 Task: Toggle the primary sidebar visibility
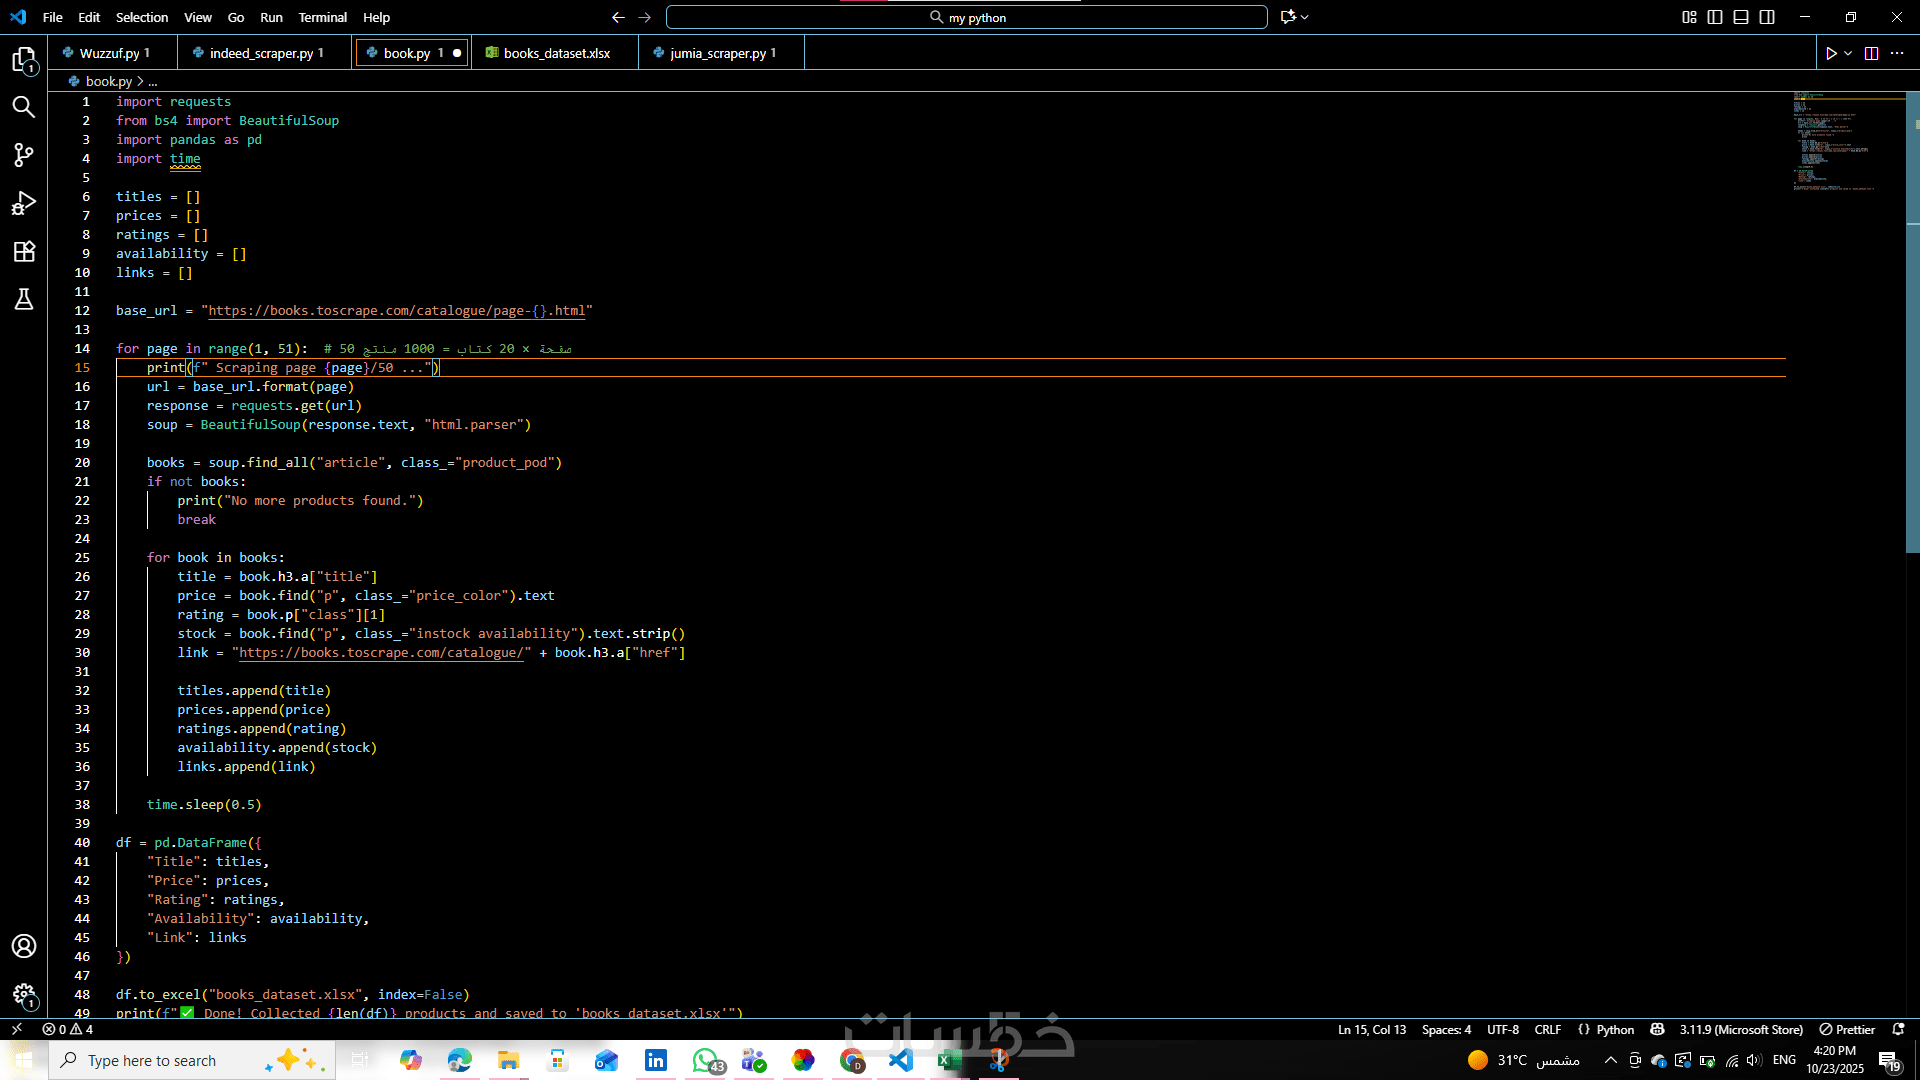click(1715, 17)
